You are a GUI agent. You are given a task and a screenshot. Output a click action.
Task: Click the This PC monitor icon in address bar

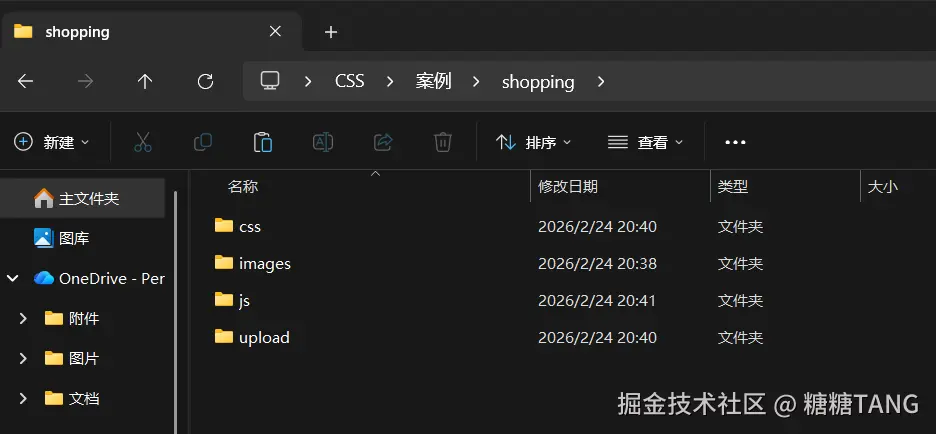270,81
